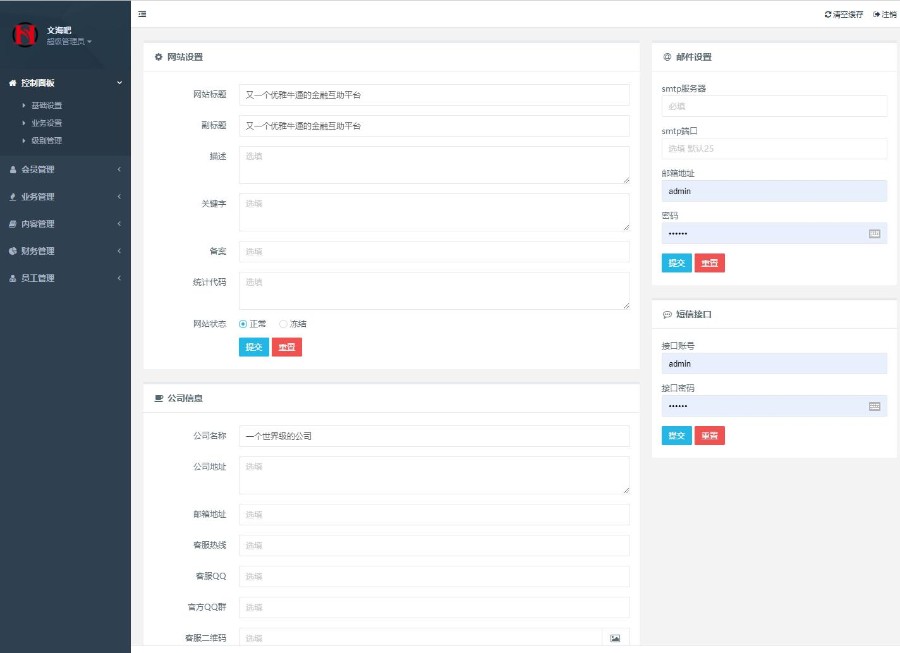Select the 正常 website status radio
900x653 pixels.
click(243, 324)
